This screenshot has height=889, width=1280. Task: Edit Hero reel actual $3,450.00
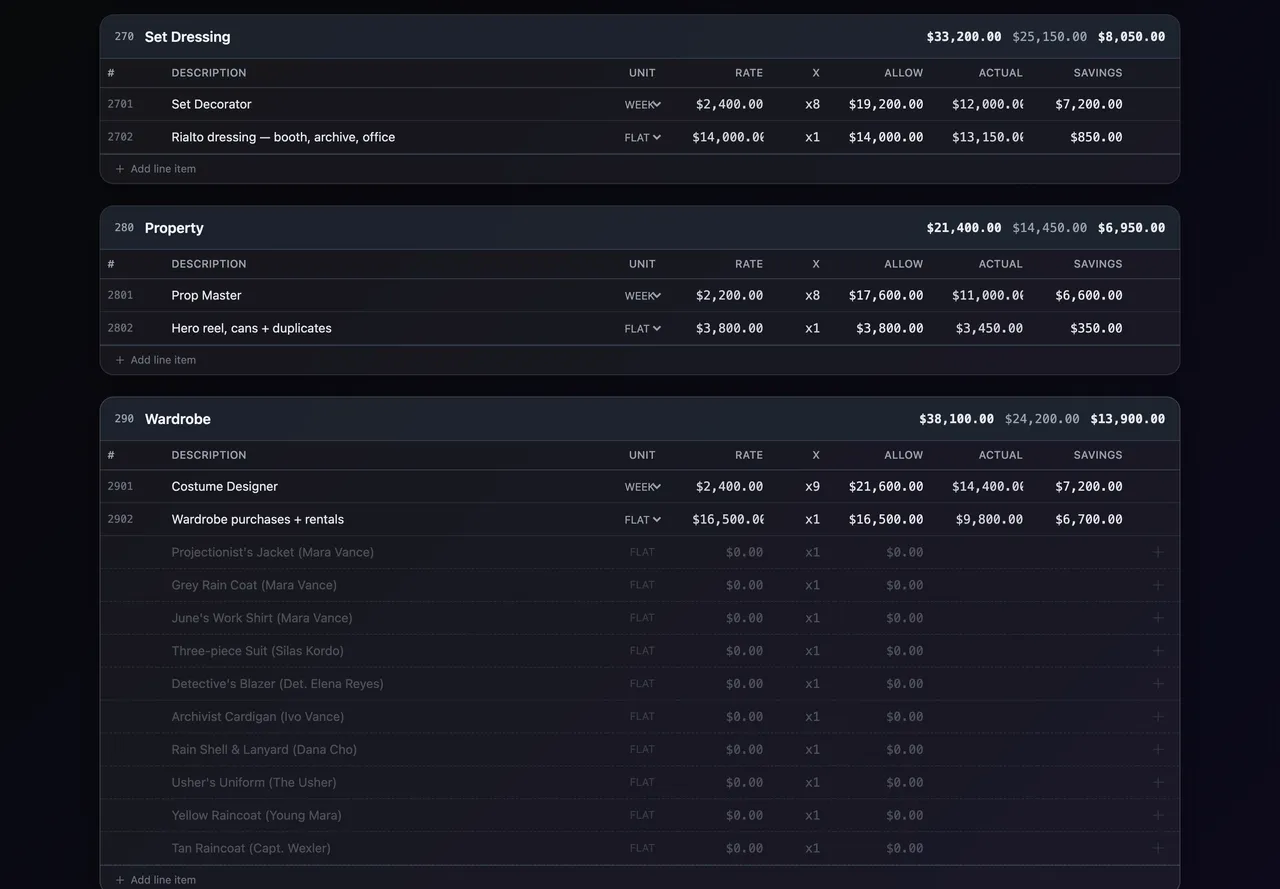pos(987,328)
